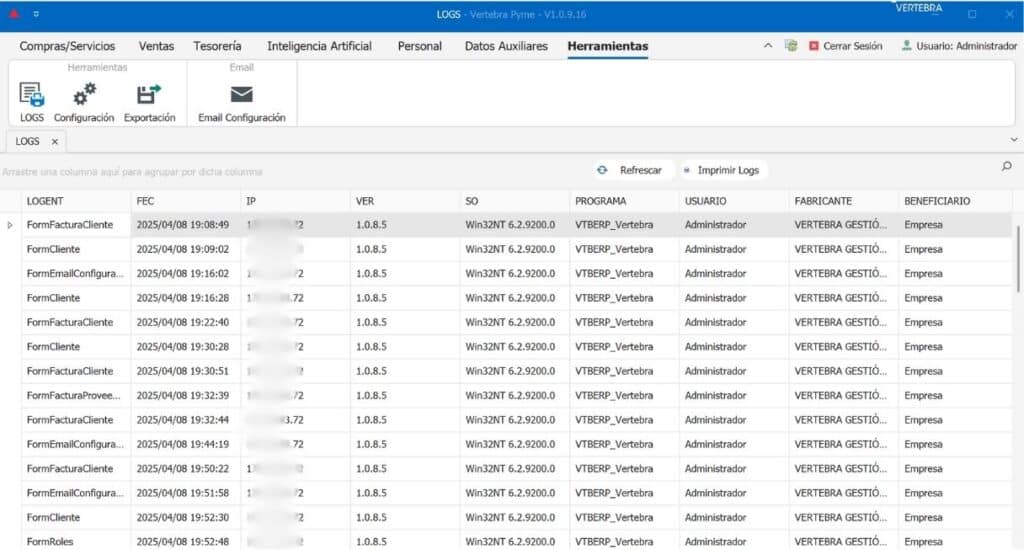Click the green icon beside Cerrar Sesión
Screen dimensions: 1024x550
click(791, 46)
